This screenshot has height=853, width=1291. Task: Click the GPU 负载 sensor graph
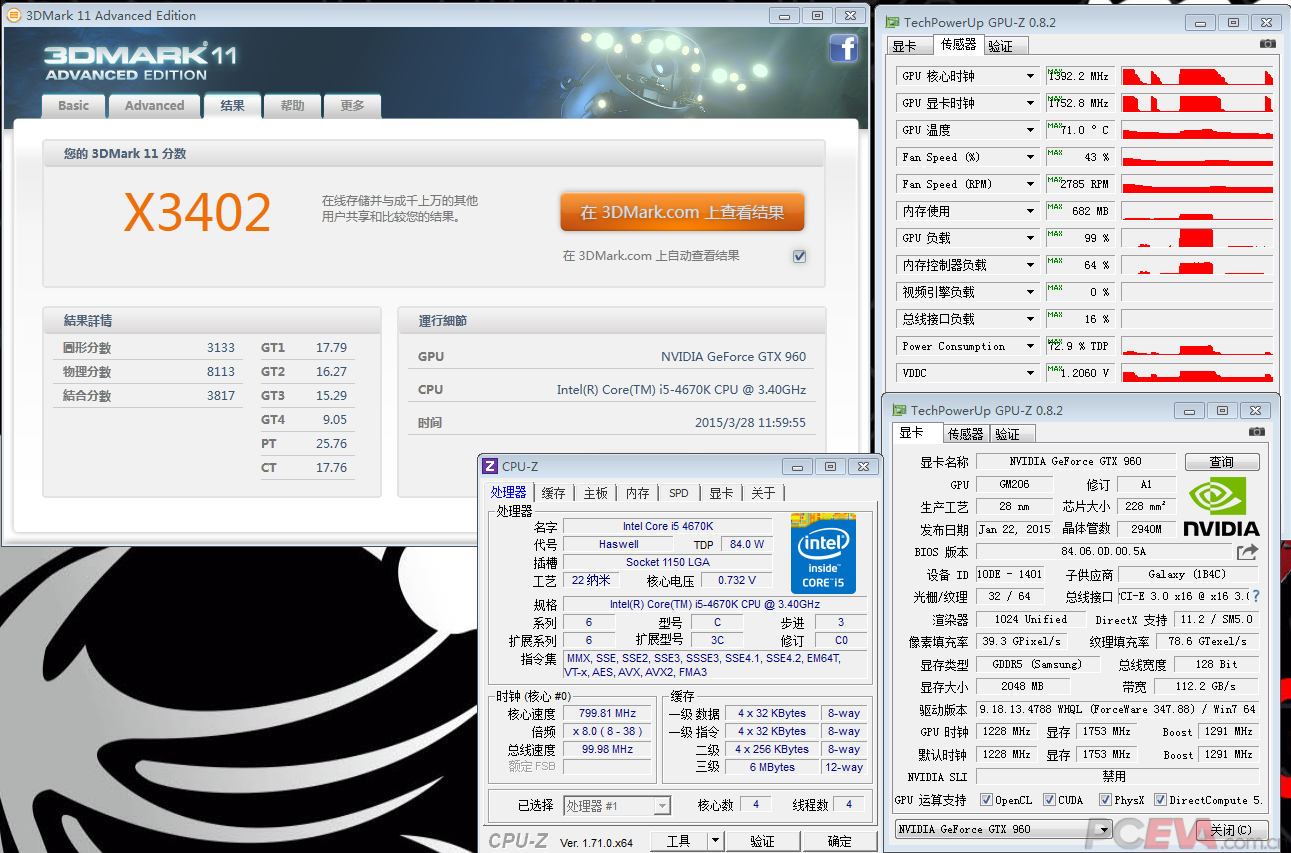pos(1197,238)
